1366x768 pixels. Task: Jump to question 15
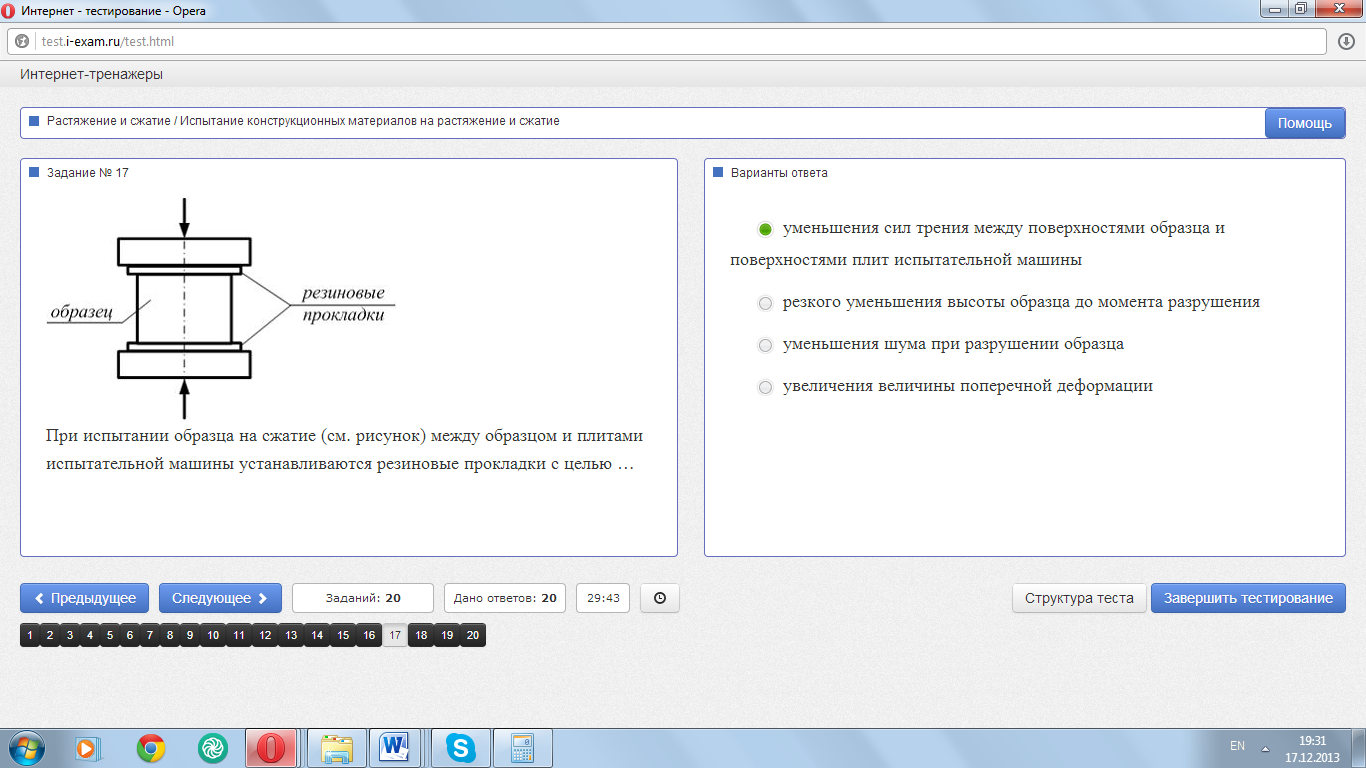343,635
